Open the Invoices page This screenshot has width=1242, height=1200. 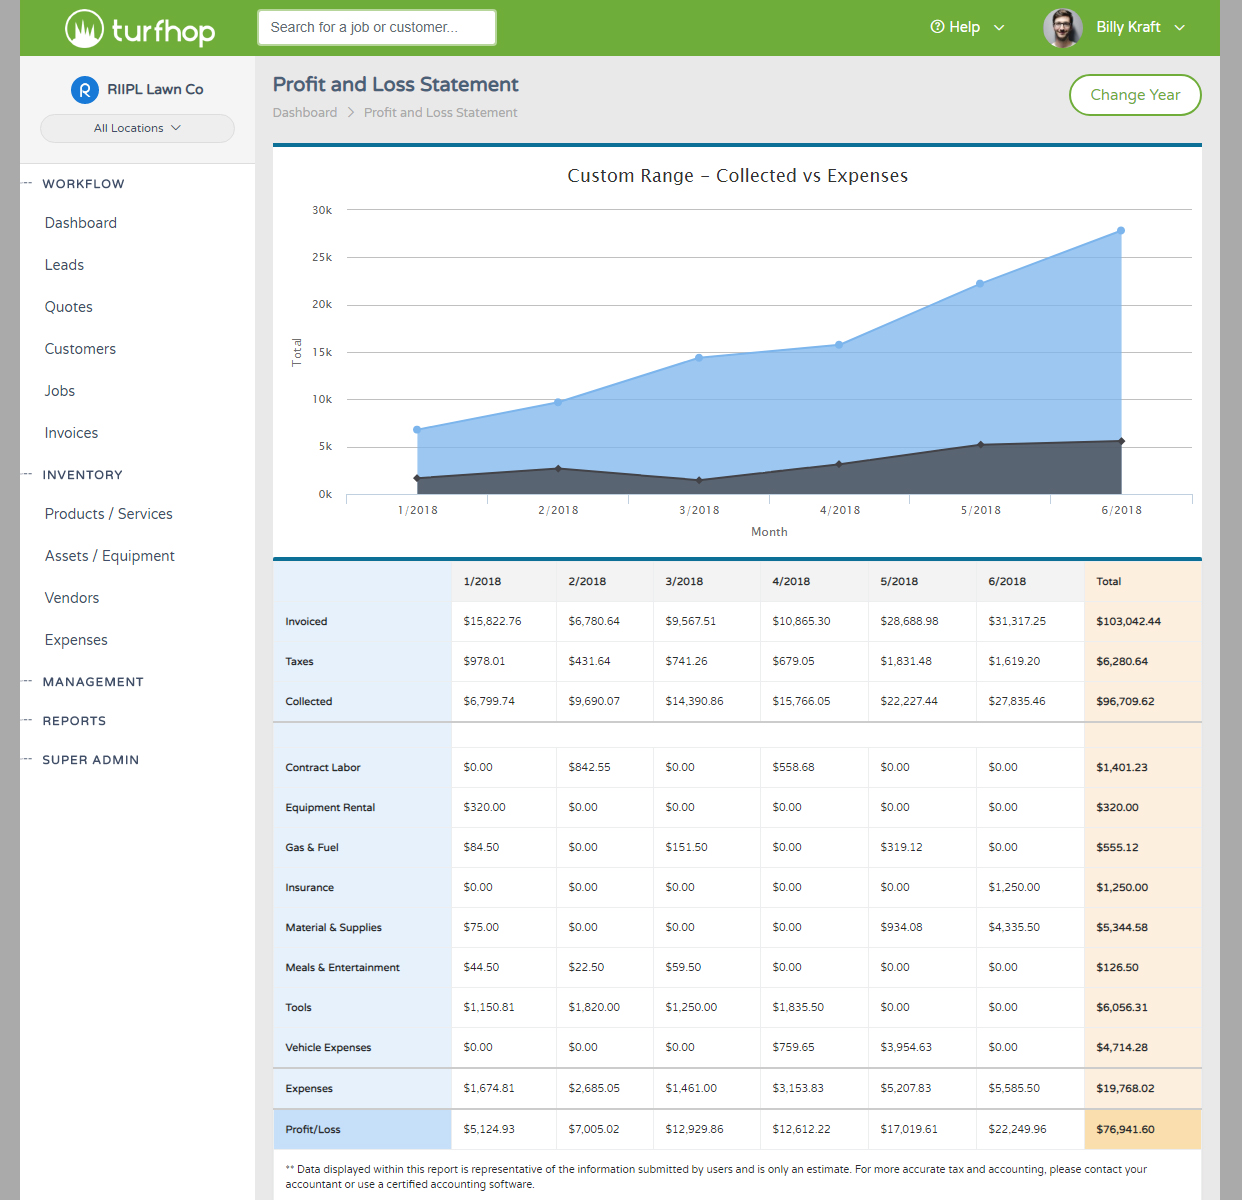coord(71,433)
